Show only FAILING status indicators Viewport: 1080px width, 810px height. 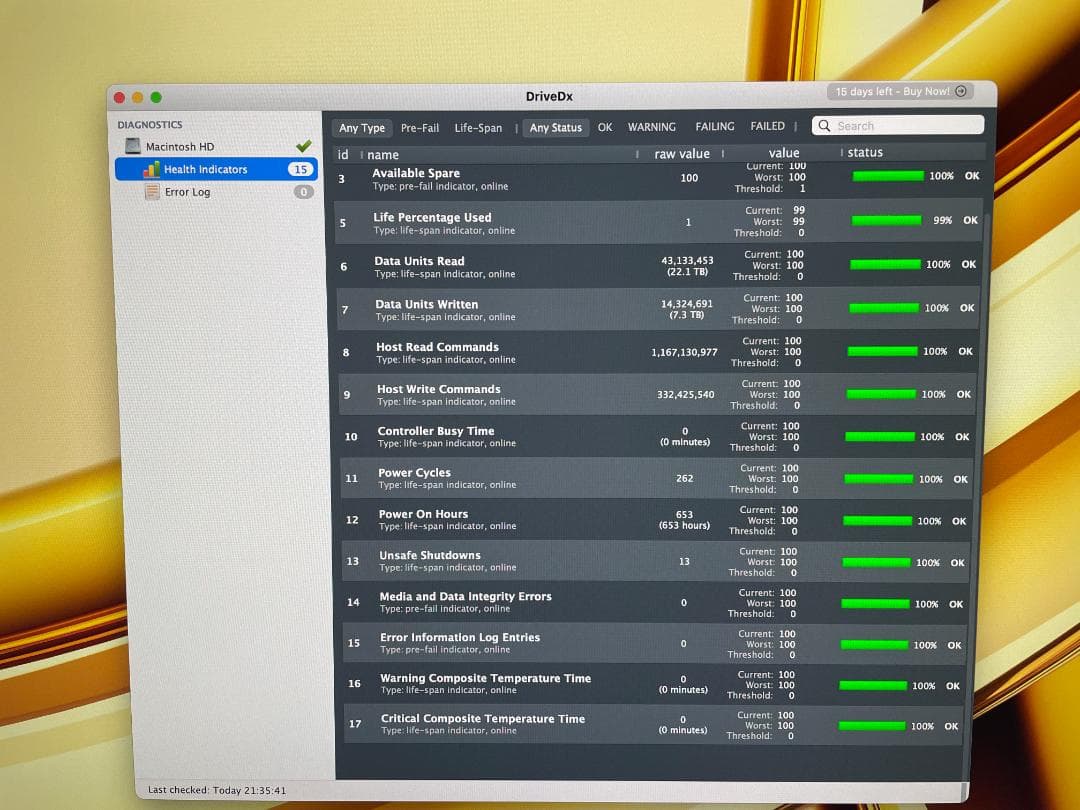714,127
